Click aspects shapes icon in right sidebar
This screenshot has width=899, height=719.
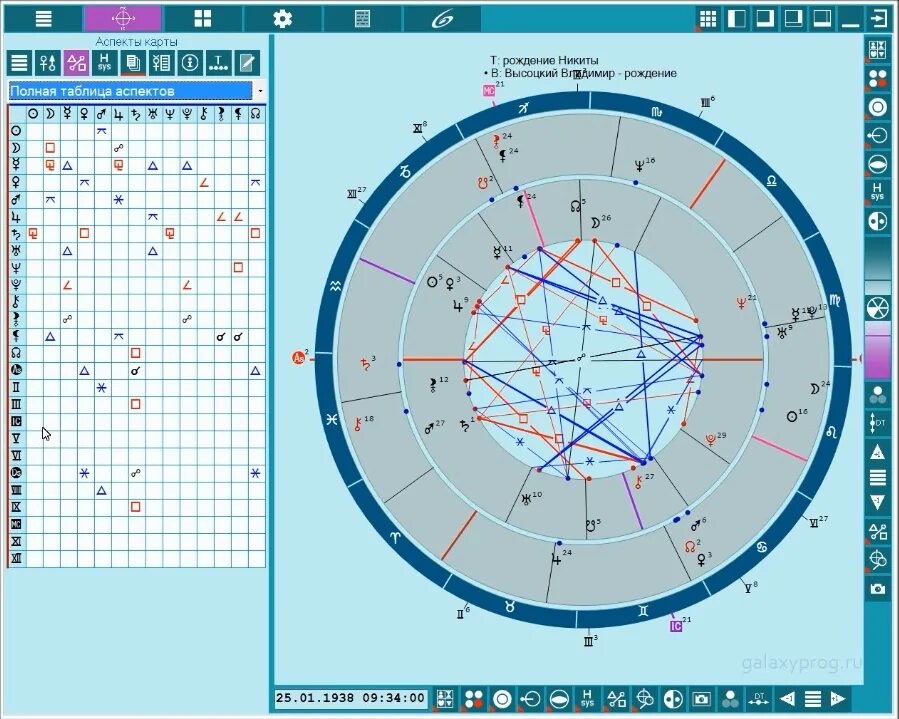click(877, 532)
